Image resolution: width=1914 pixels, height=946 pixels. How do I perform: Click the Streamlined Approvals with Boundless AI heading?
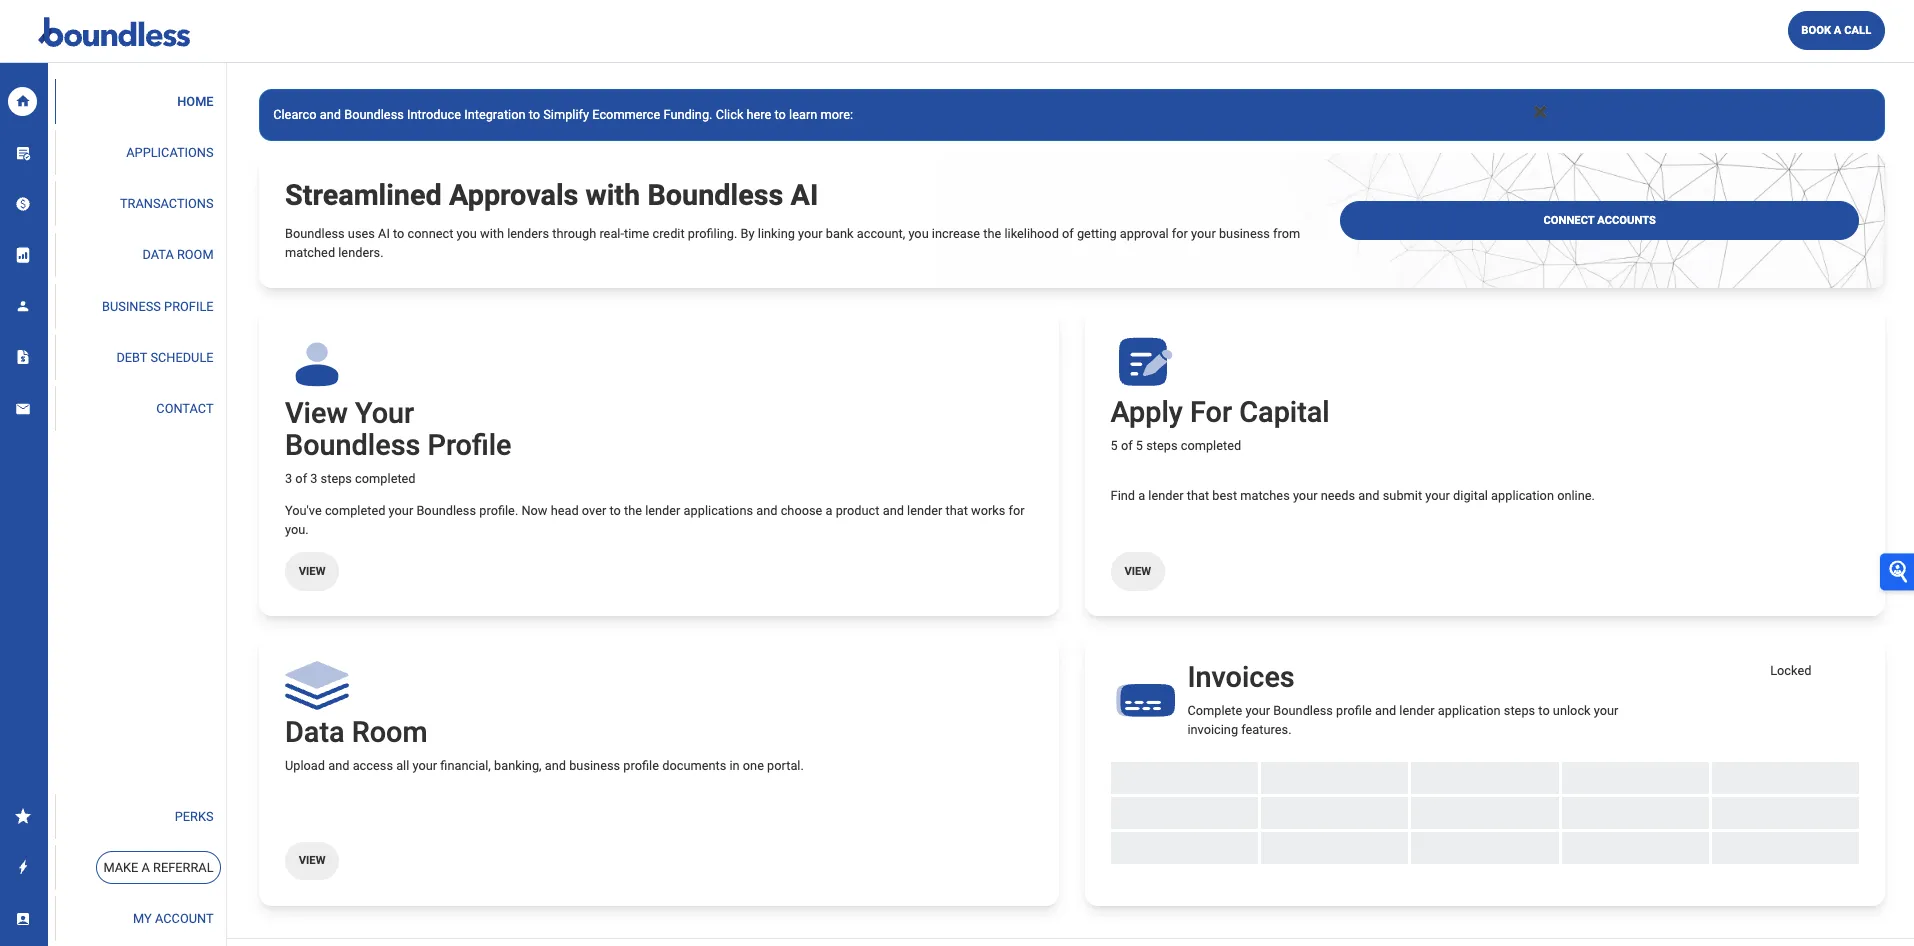click(551, 195)
